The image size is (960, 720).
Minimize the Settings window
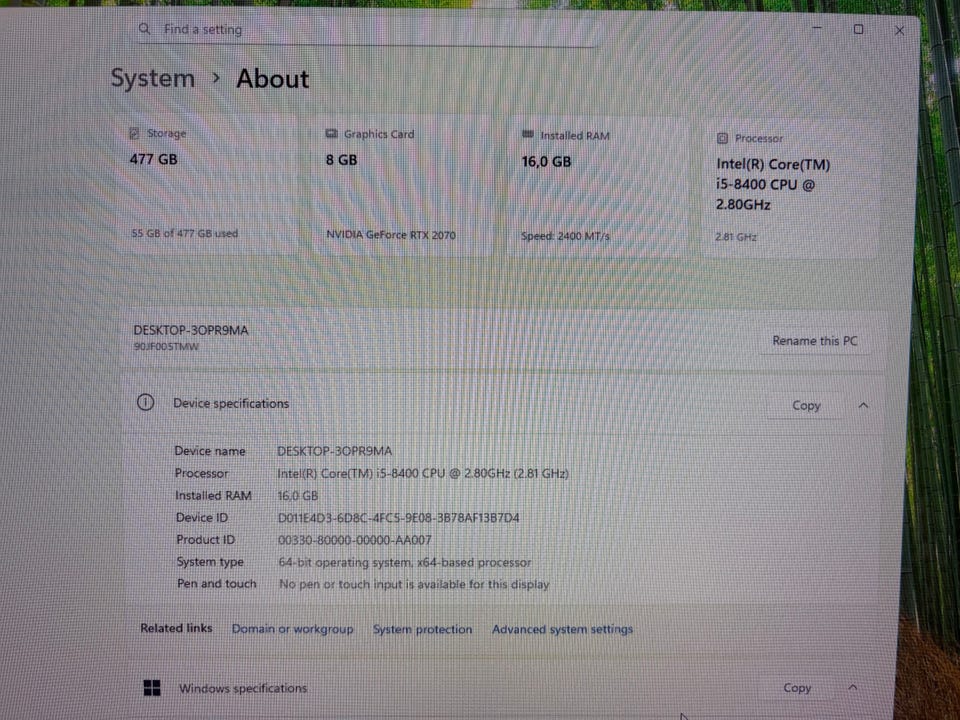click(817, 28)
